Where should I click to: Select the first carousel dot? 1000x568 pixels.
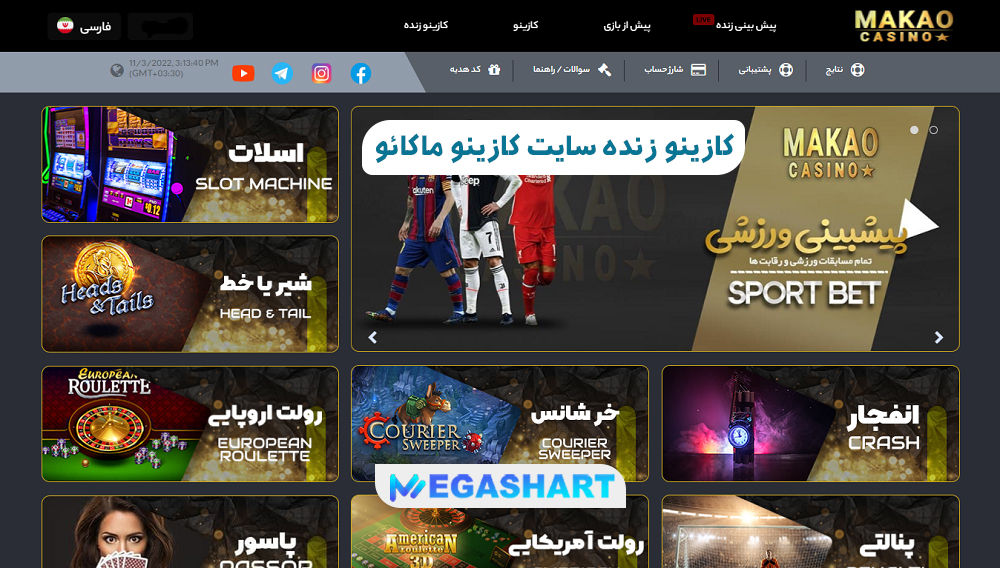point(914,130)
